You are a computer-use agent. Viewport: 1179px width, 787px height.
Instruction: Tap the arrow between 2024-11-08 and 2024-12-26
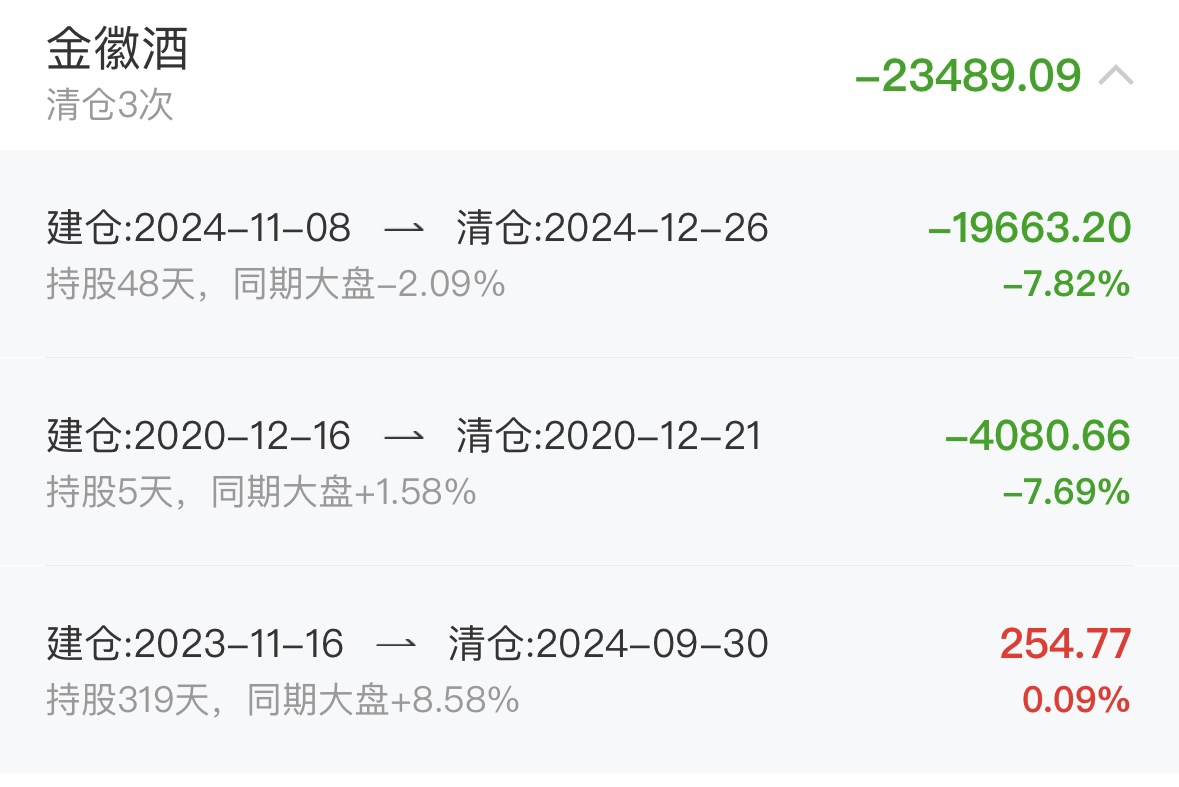coord(404,229)
